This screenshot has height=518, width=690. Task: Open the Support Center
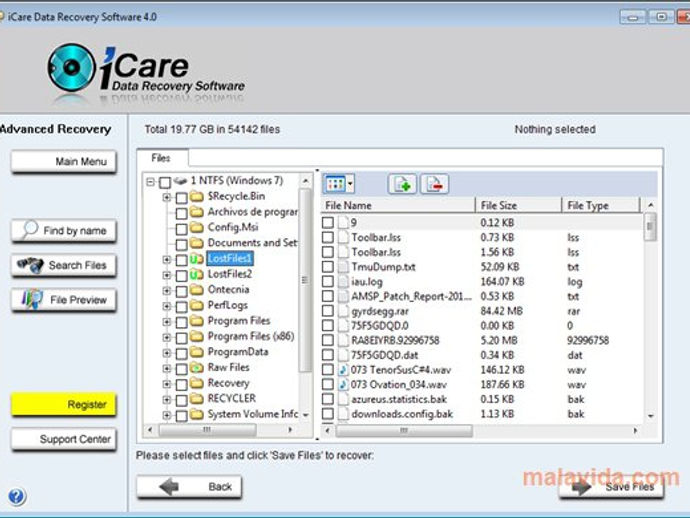pos(63,439)
